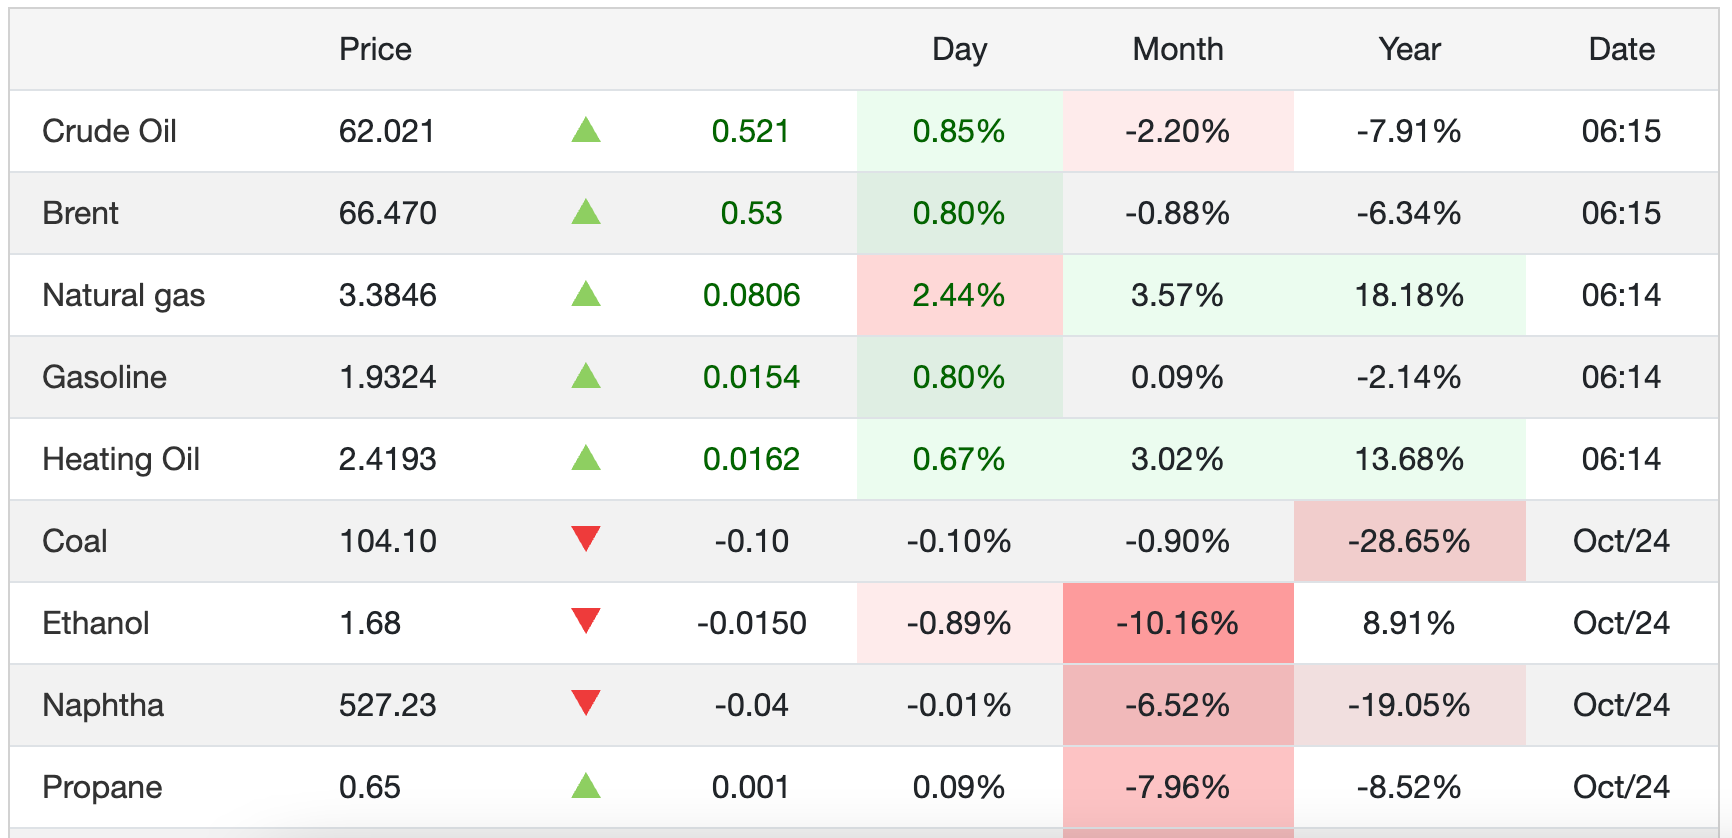This screenshot has width=1732, height=838.
Task: Open the Brent commodity link
Action: [80, 213]
